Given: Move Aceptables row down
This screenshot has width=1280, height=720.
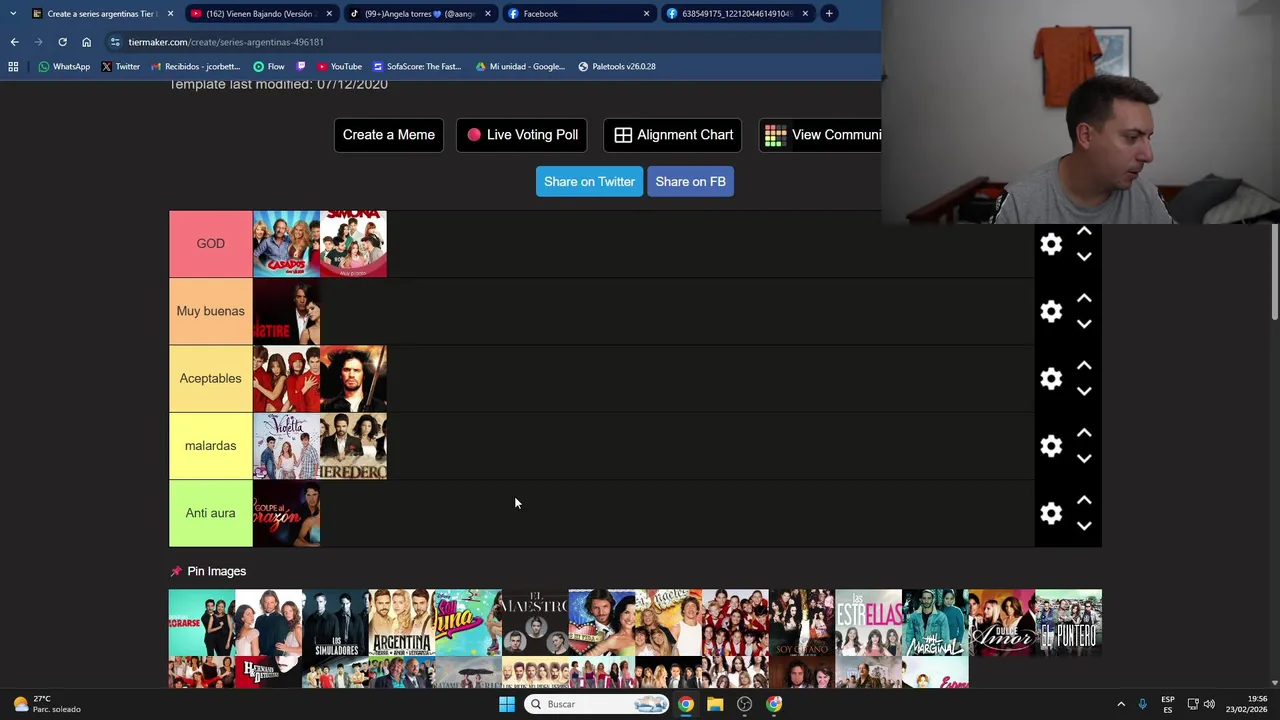Looking at the screenshot, I should [1084, 391].
